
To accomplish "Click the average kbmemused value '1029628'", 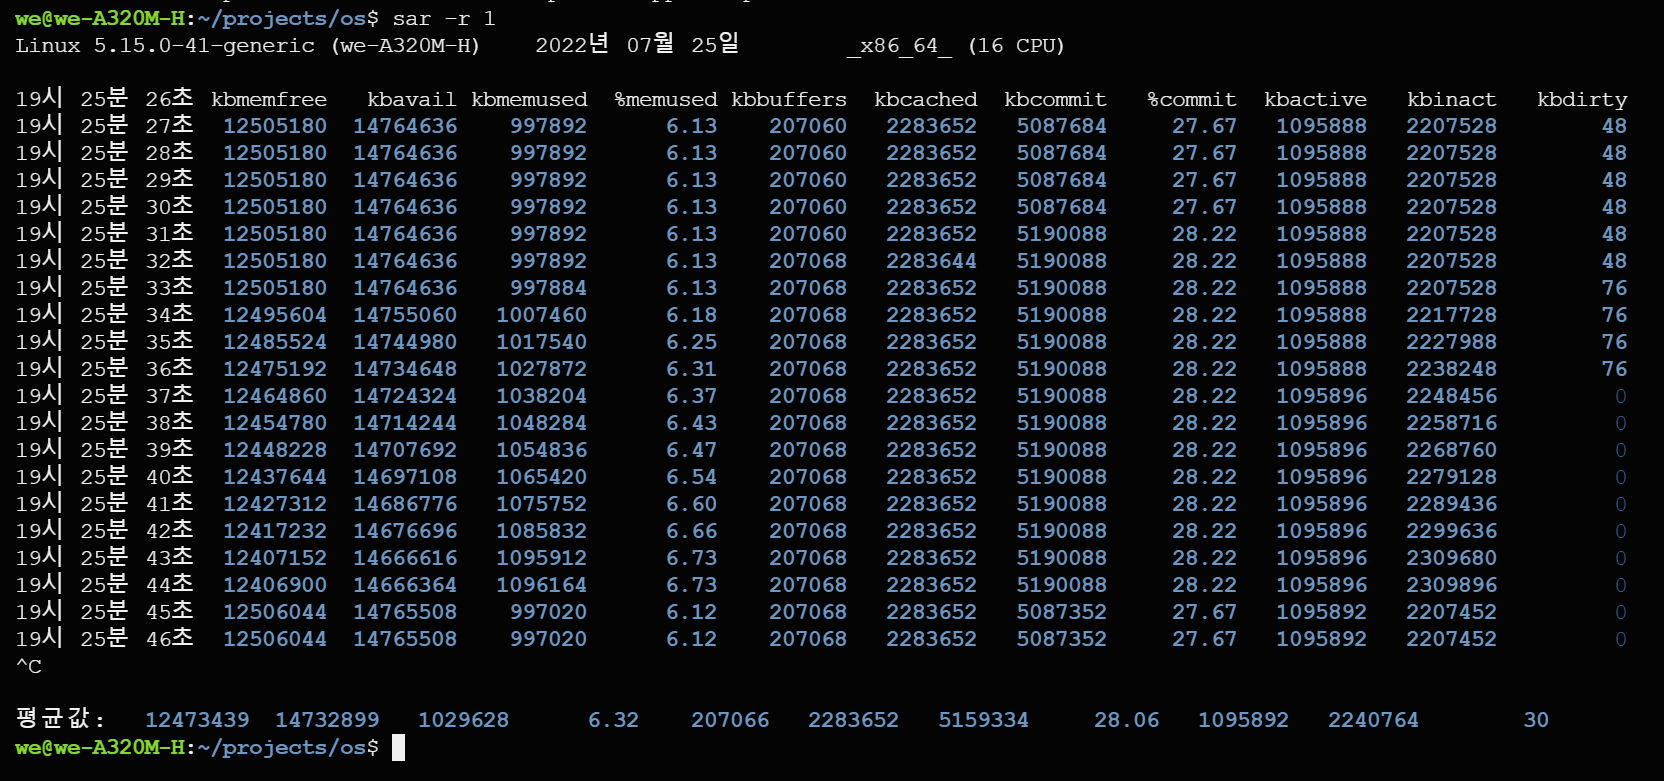I will [x=464, y=721].
